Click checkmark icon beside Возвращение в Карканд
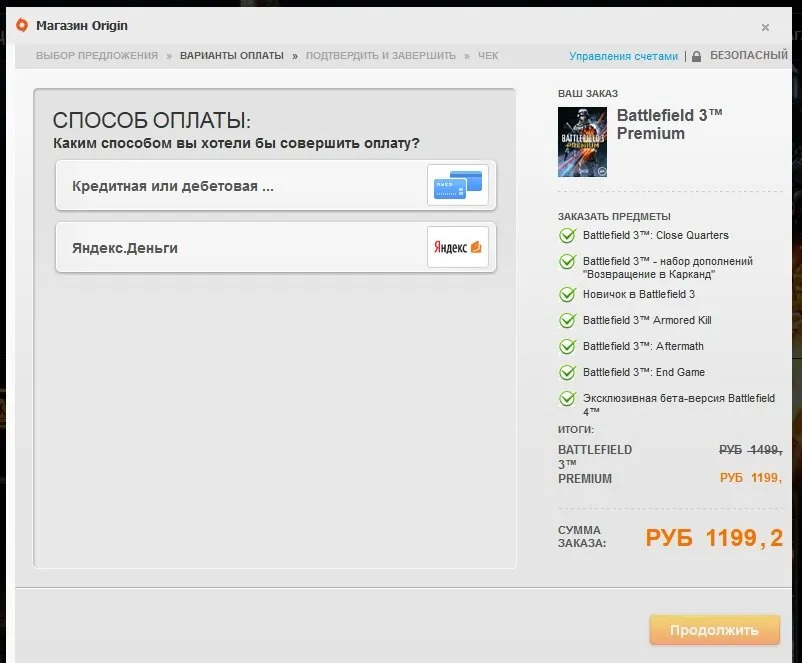The width and height of the screenshot is (802, 663). pyautogui.click(x=567, y=261)
